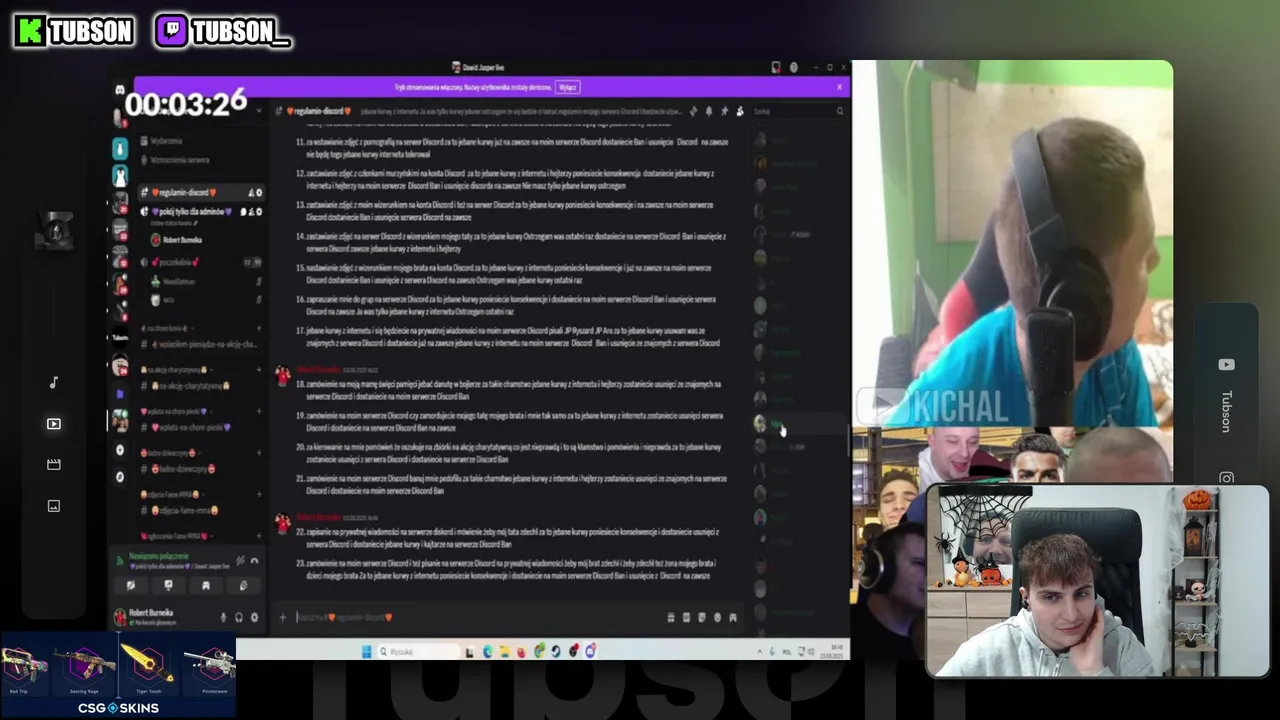Screen dimensions: 1280x720
Task: Open chat icon on pokój tylko dla adminów
Action: coord(243,212)
